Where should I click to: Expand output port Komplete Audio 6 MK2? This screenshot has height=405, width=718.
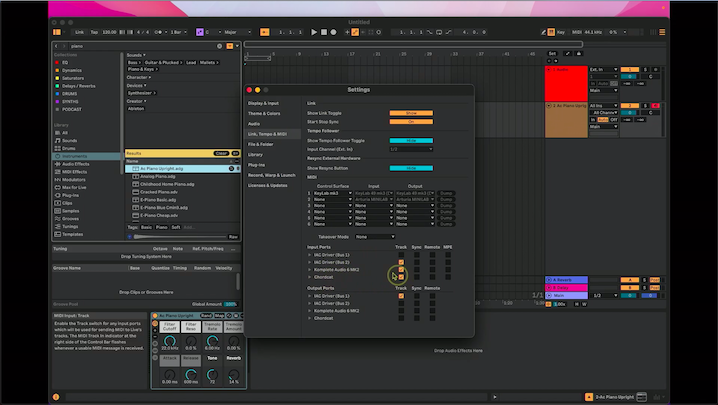pos(310,311)
